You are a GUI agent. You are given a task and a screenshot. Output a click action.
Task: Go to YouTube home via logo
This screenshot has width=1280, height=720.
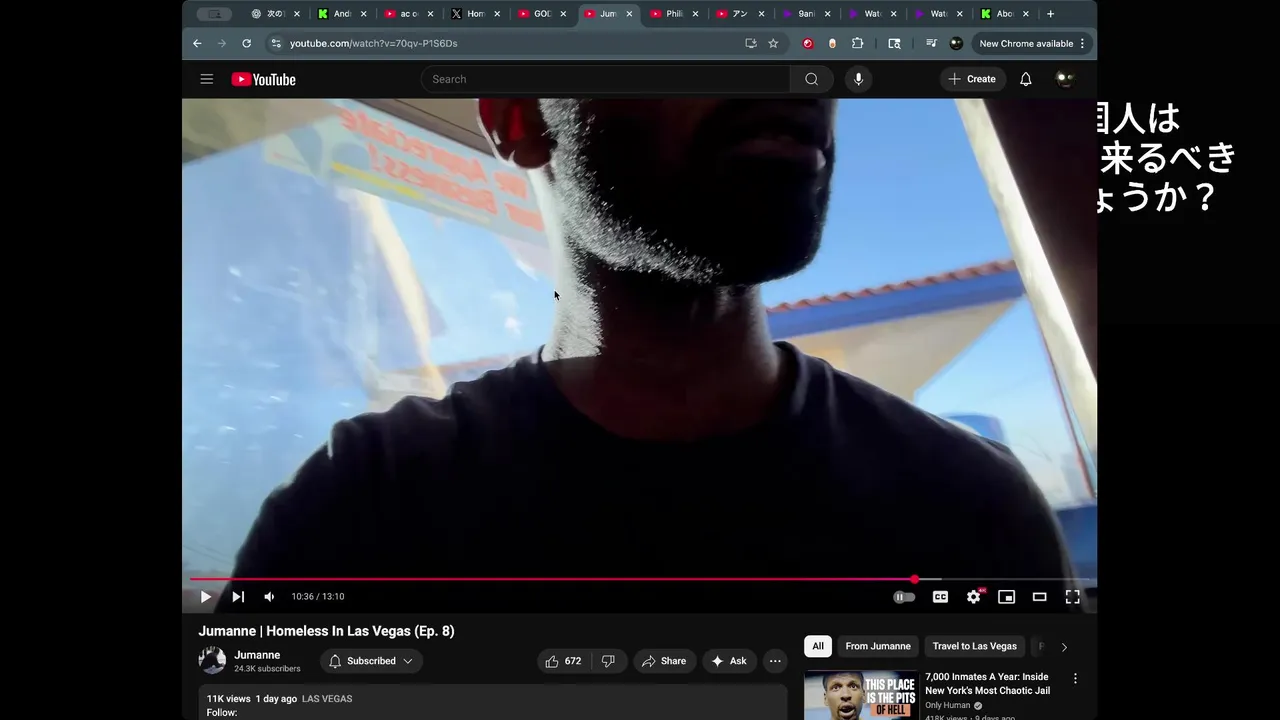click(x=264, y=79)
